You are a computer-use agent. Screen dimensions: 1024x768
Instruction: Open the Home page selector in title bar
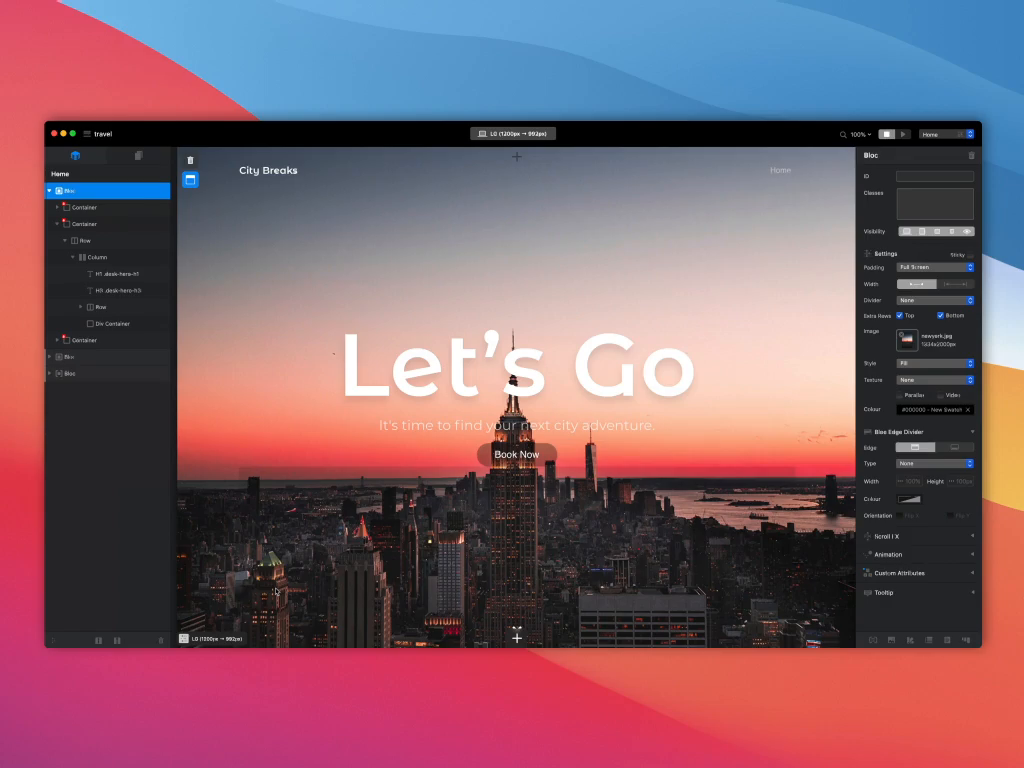pyautogui.click(x=946, y=134)
